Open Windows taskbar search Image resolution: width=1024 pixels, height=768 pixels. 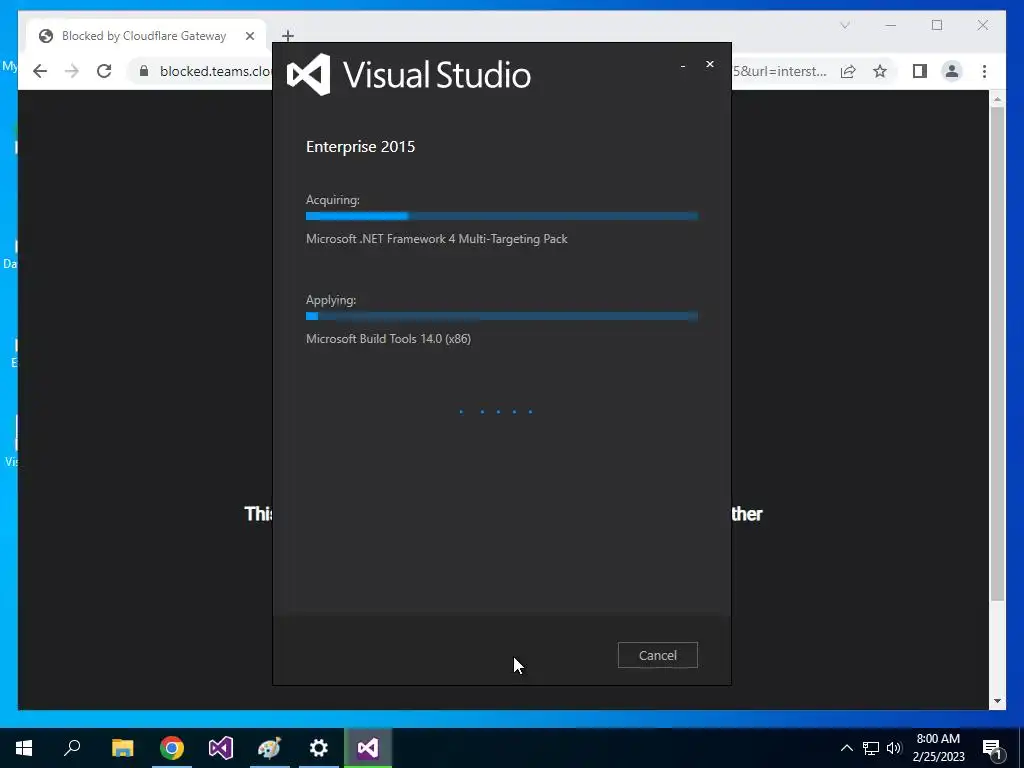click(x=72, y=748)
